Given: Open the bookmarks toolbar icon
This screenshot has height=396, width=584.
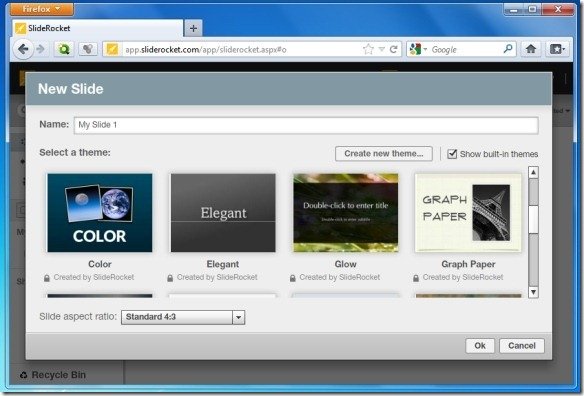Looking at the screenshot, I should coord(557,49).
